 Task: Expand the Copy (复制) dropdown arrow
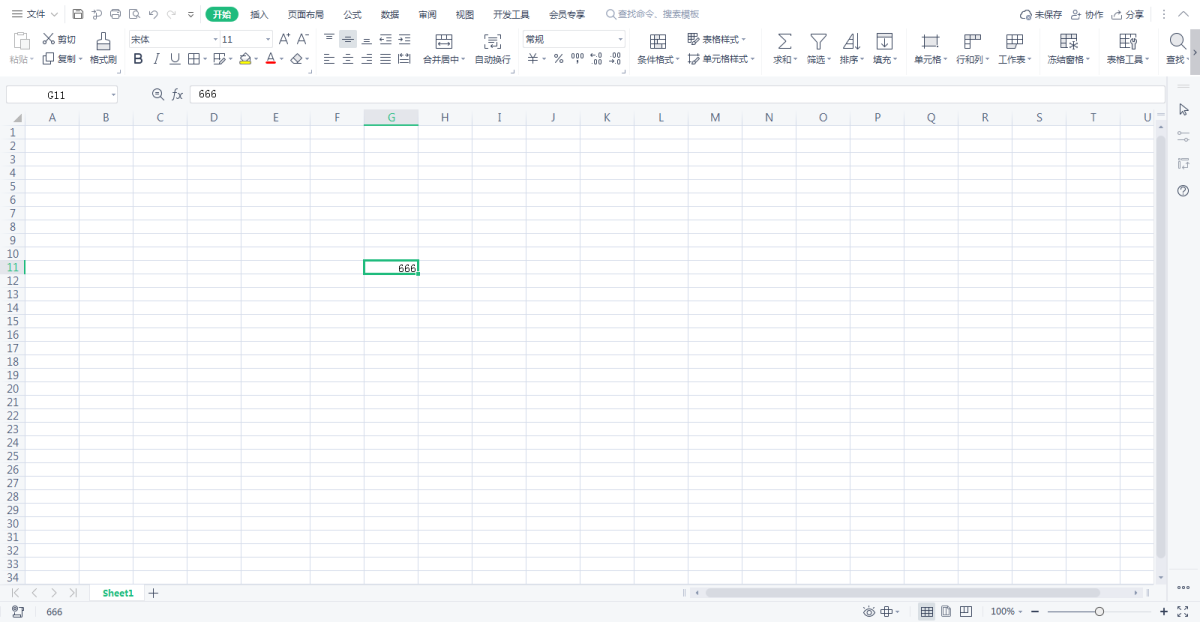point(80,59)
